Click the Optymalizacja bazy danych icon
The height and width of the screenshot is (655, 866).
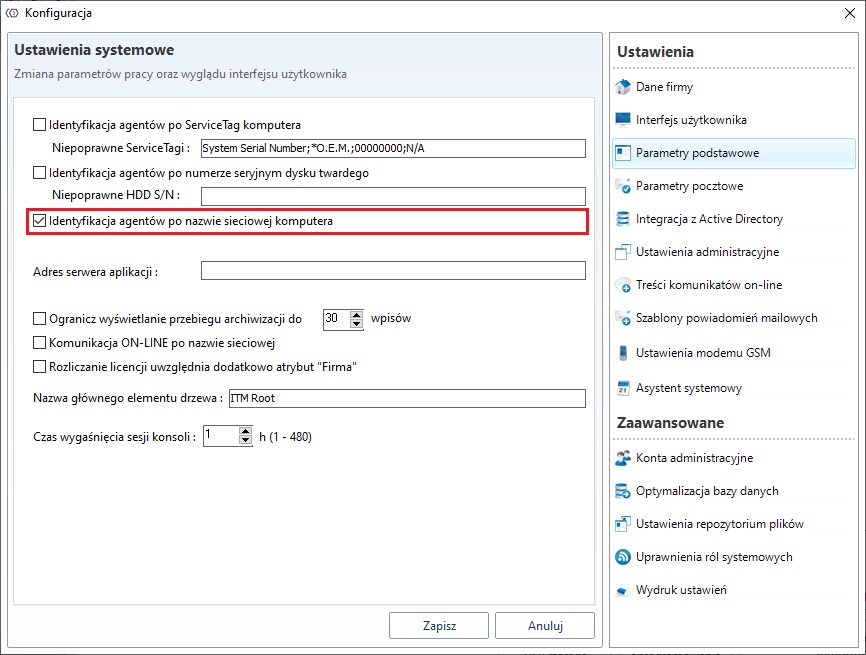623,491
